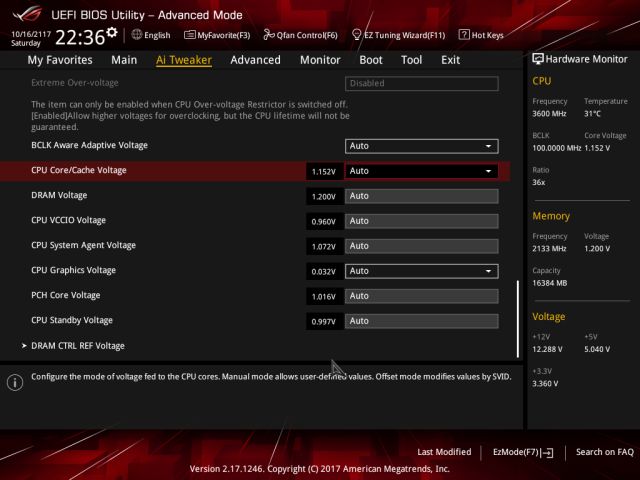Viewport: 640px width, 480px height.
Task: Click the 1.152V CPU Core/Cache reading
Action: (x=324, y=172)
